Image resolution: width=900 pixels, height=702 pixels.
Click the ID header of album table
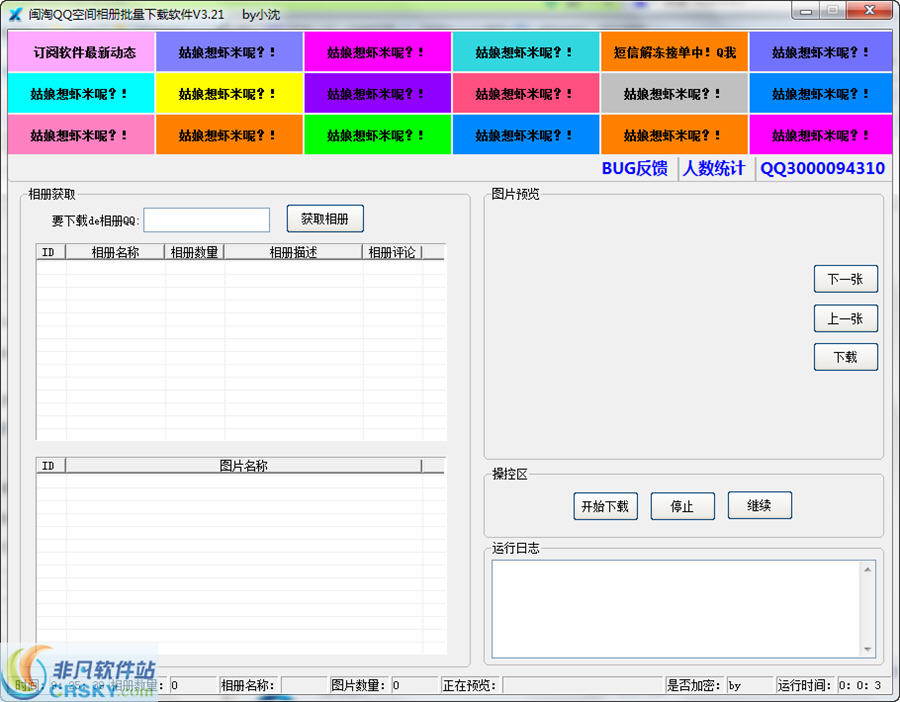coord(51,252)
